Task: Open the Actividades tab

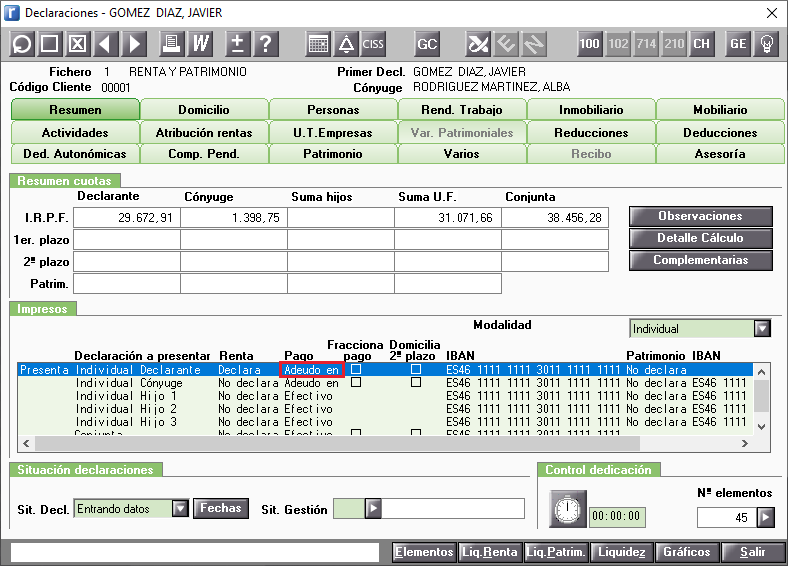Action: 75,133
